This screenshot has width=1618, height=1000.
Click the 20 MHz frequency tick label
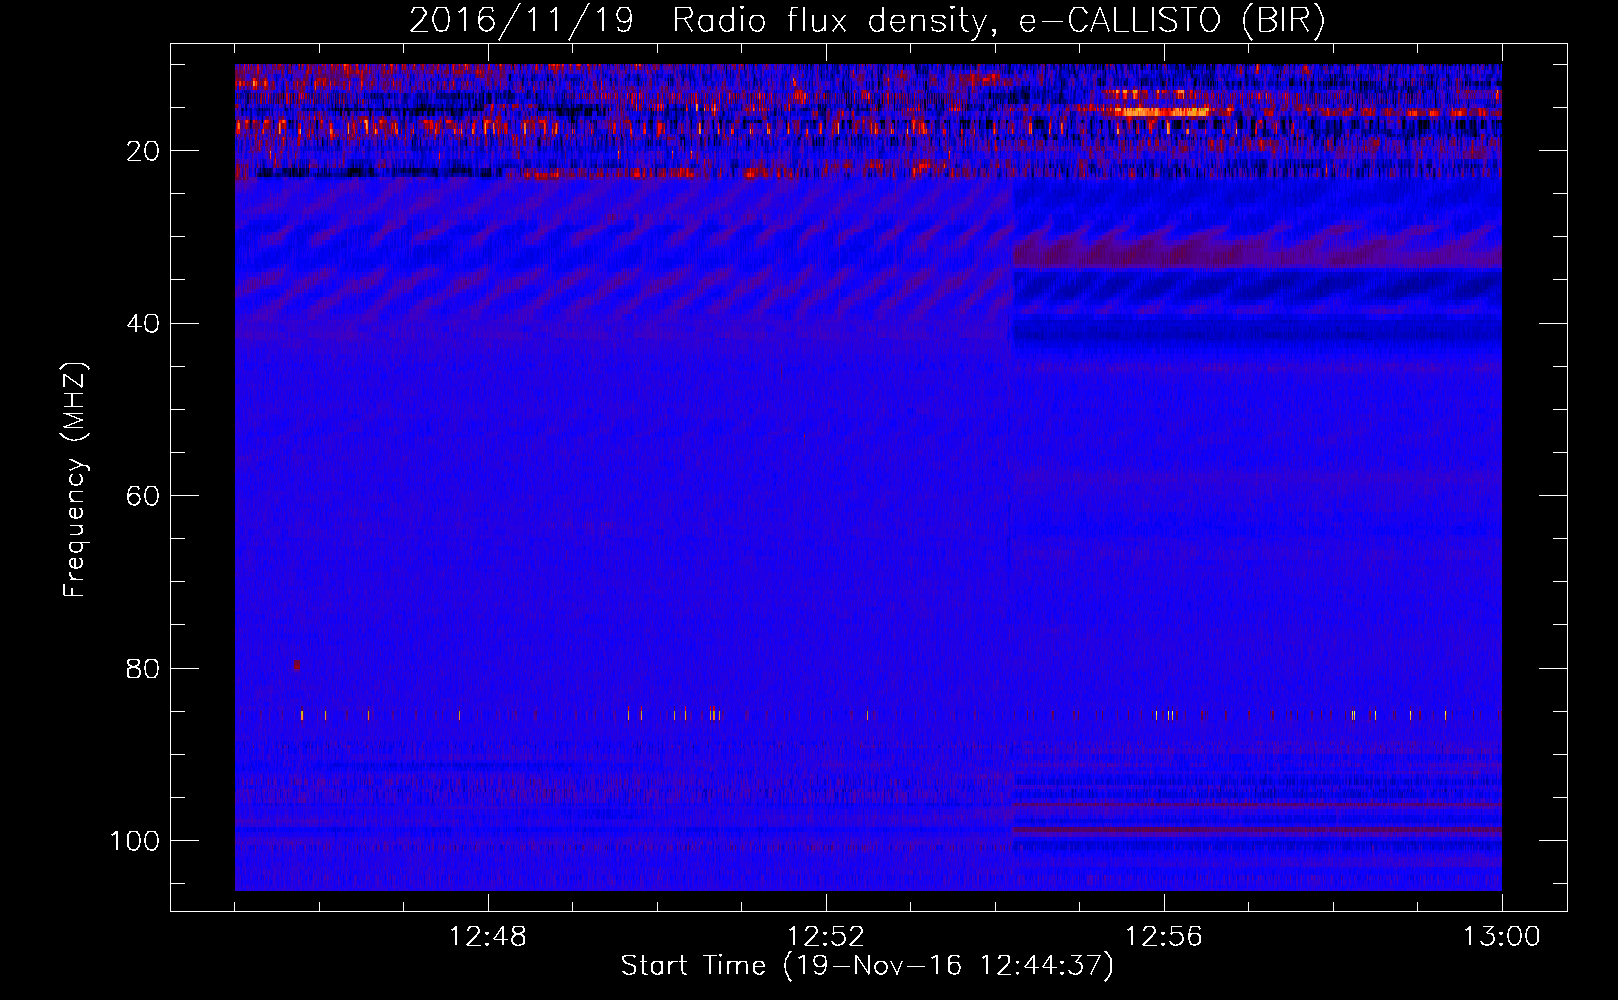[144, 151]
